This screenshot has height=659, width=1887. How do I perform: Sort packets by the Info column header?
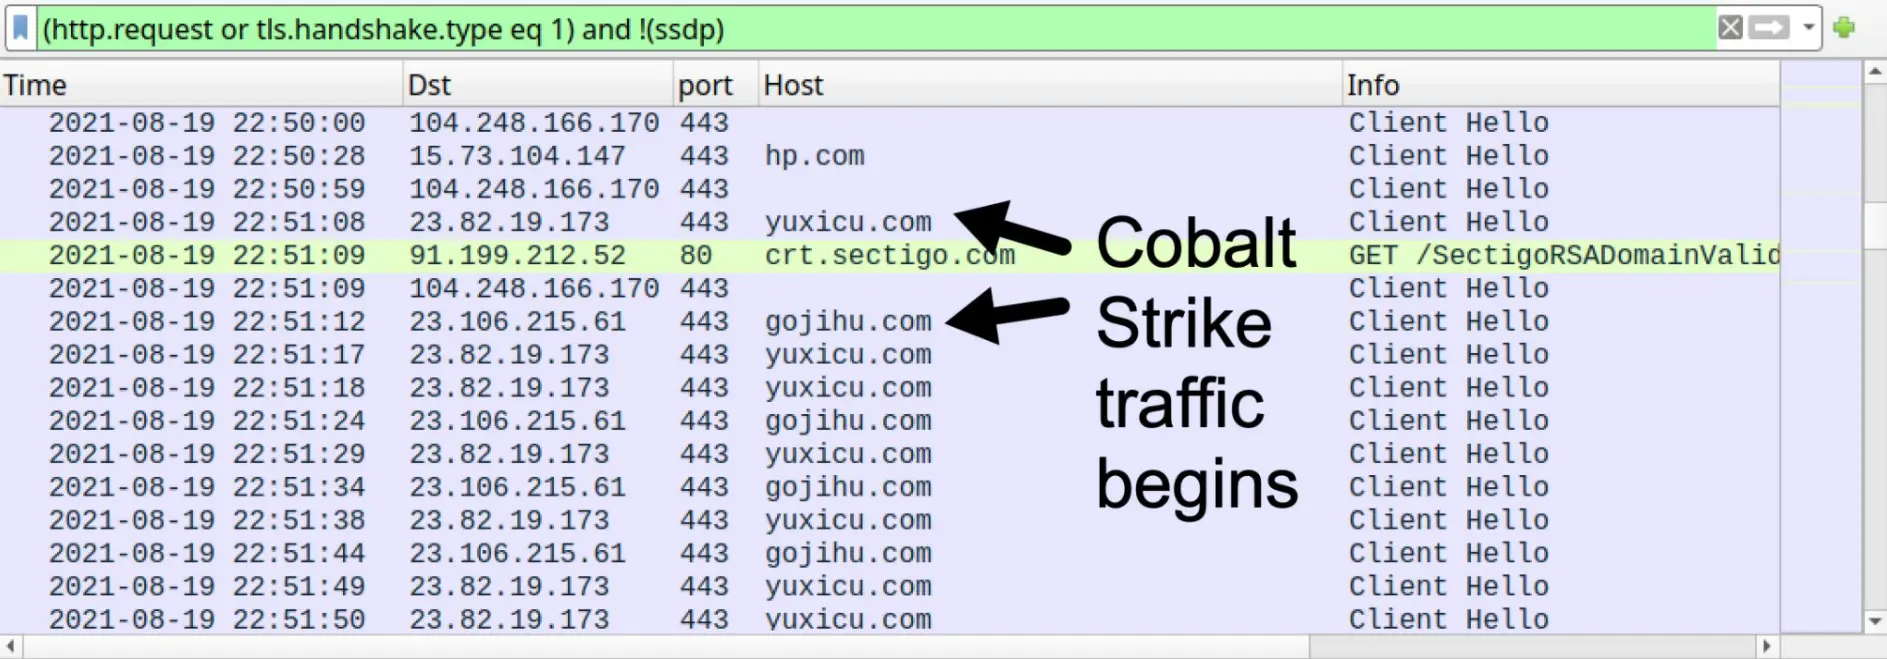point(1560,85)
